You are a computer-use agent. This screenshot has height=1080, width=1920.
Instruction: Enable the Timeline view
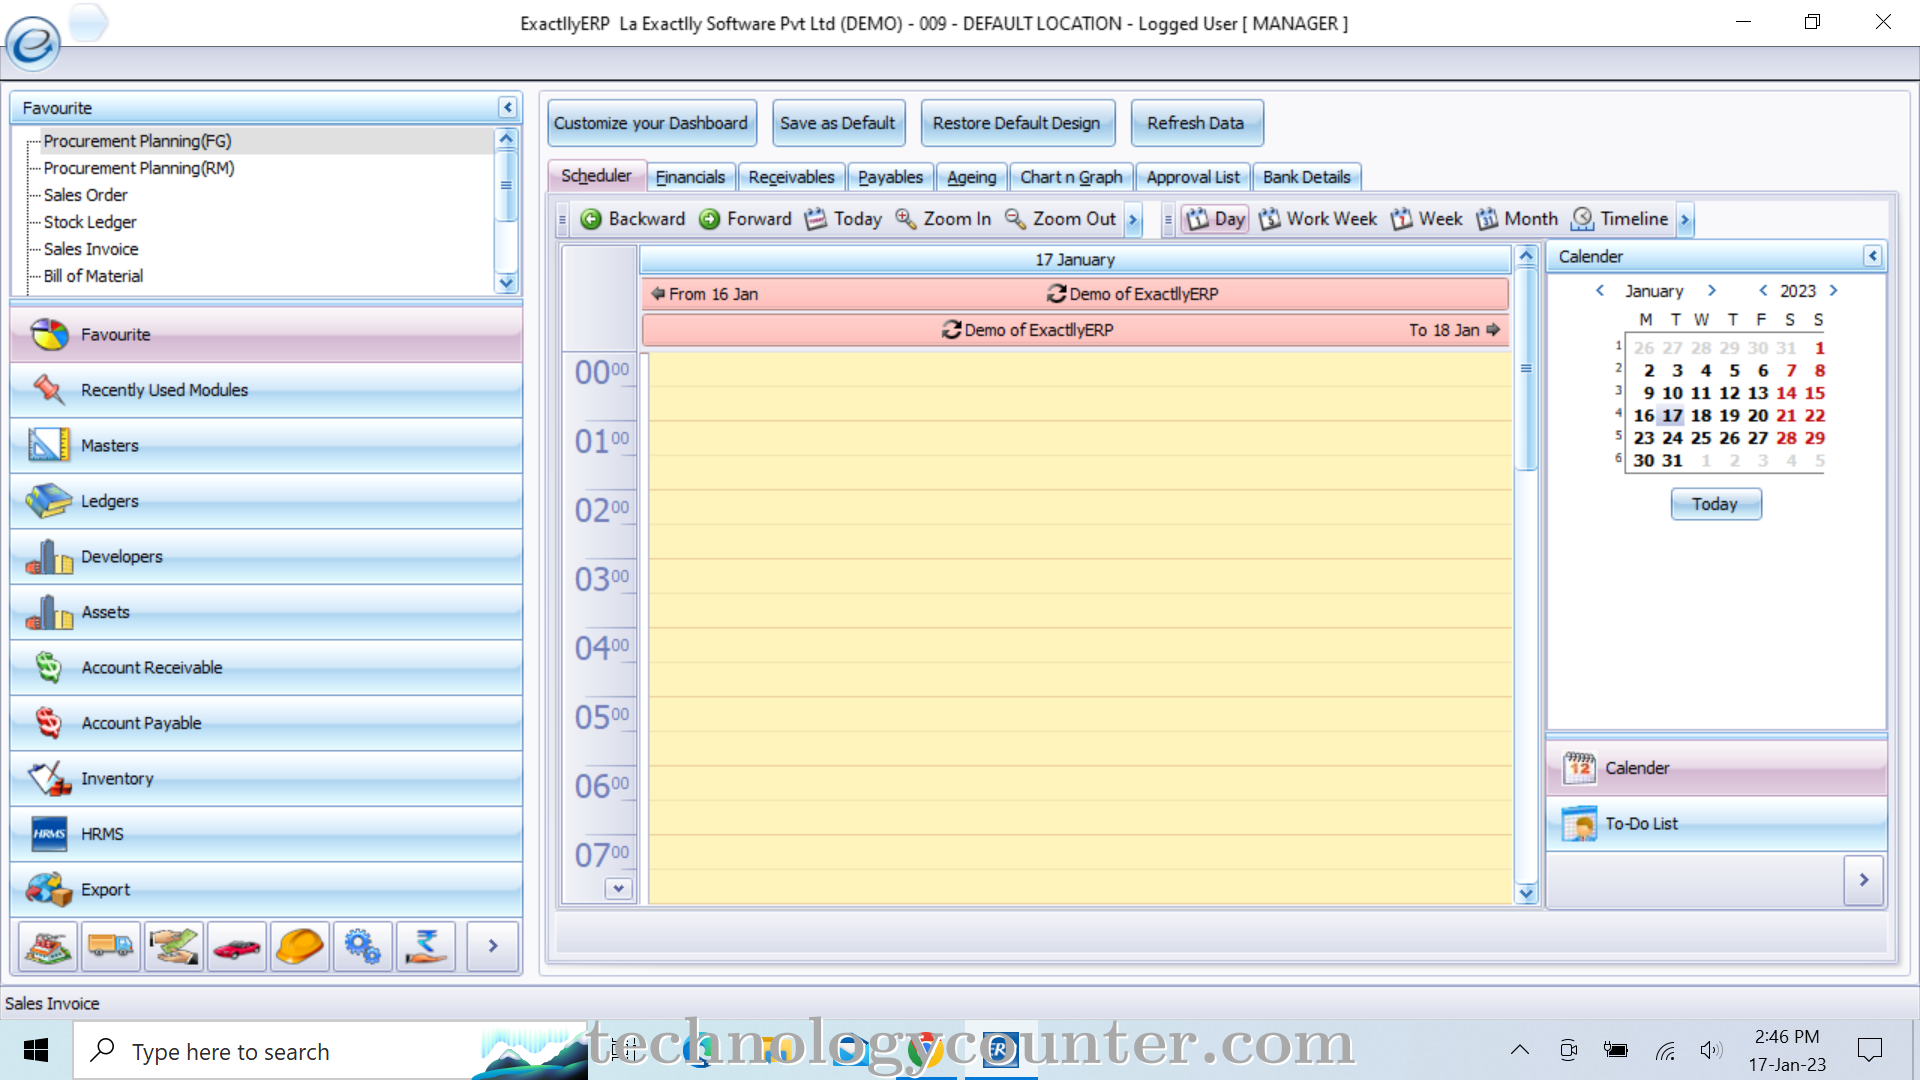1620,218
